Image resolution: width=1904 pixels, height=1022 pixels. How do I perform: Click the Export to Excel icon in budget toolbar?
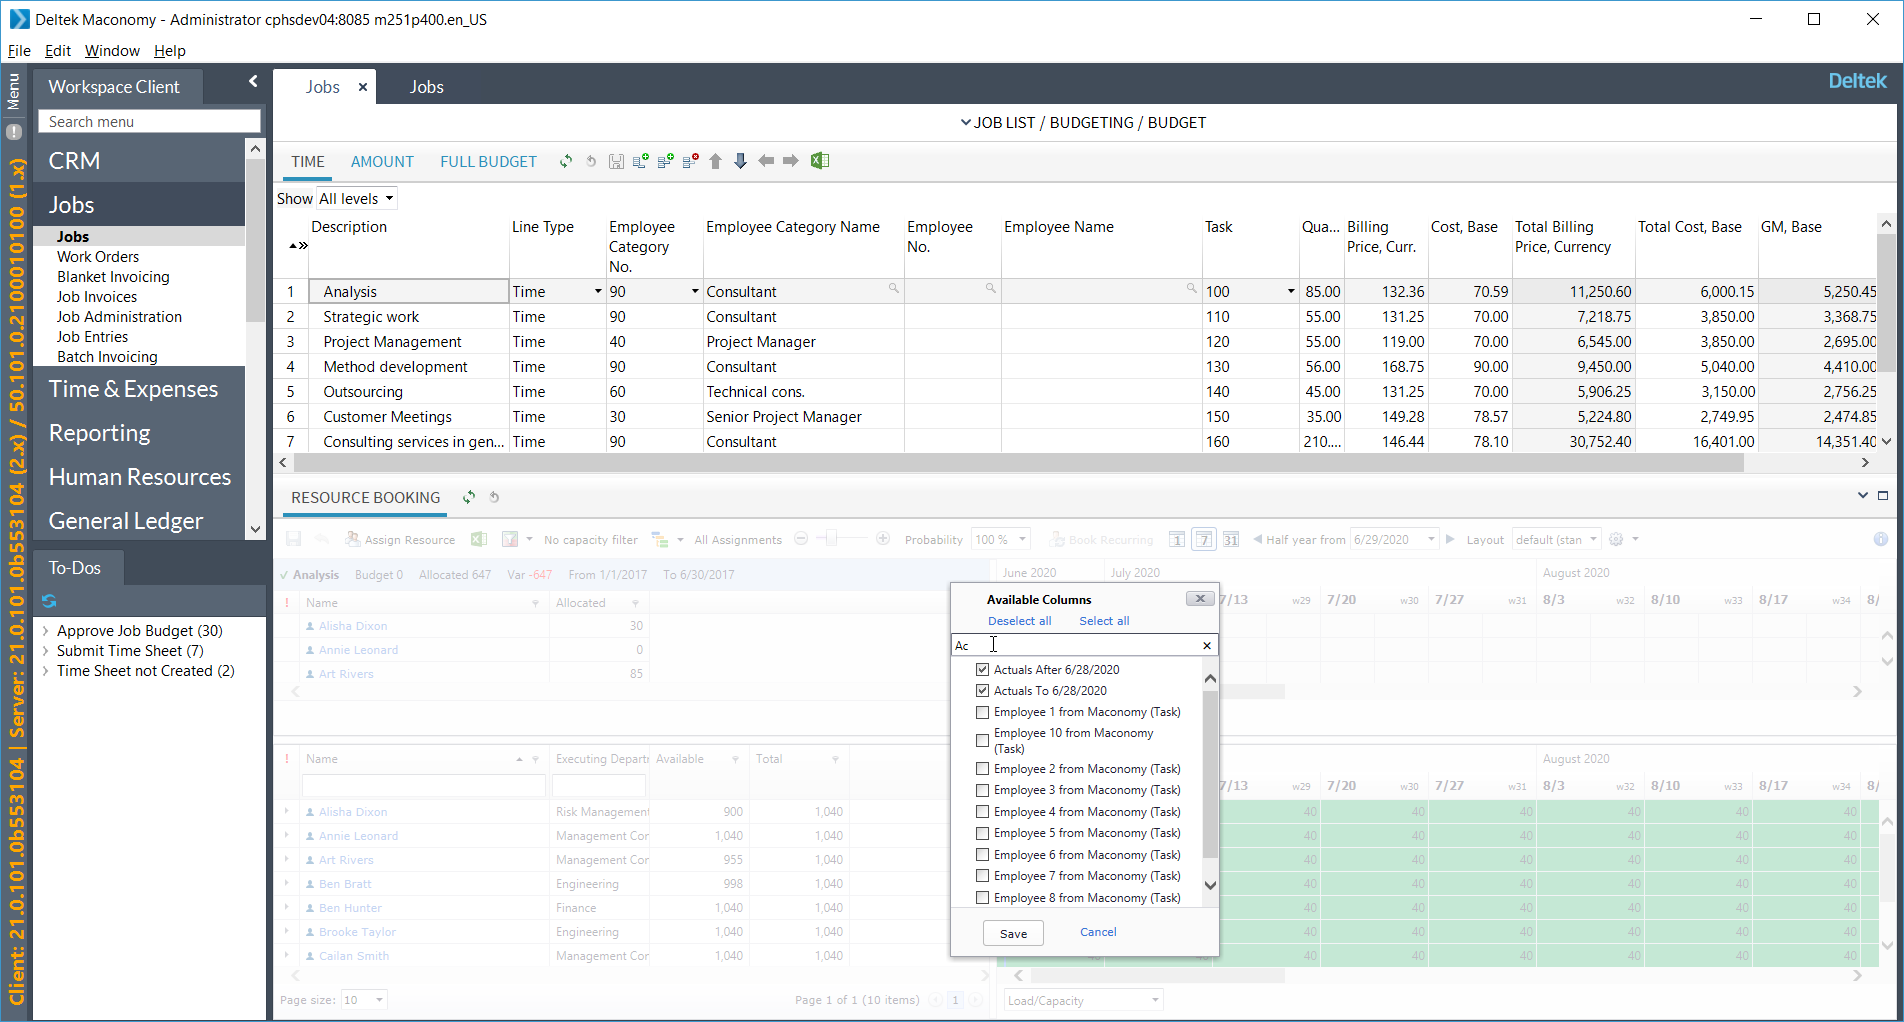tap(820, 161)
